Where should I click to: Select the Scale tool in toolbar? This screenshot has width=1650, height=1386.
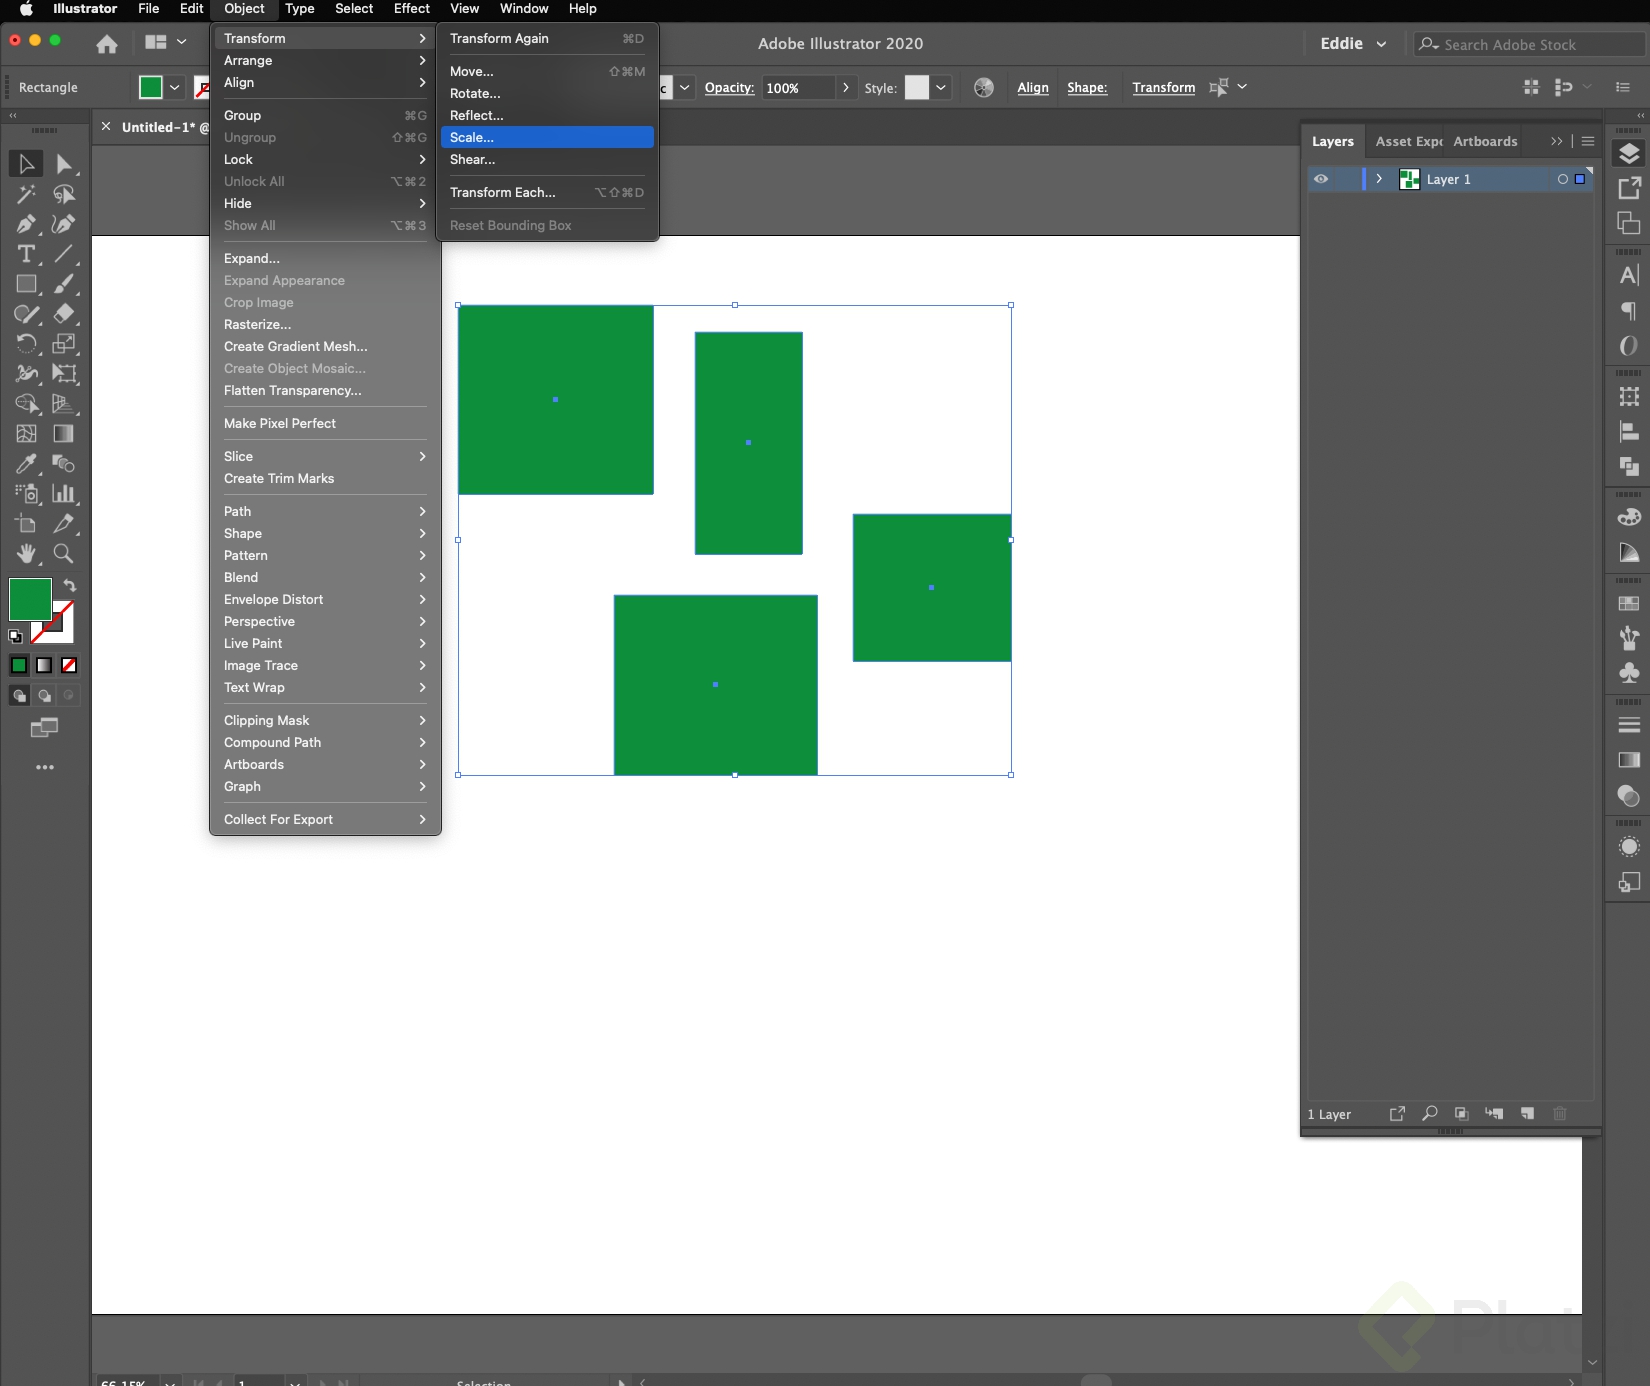[x=64, y=344]
